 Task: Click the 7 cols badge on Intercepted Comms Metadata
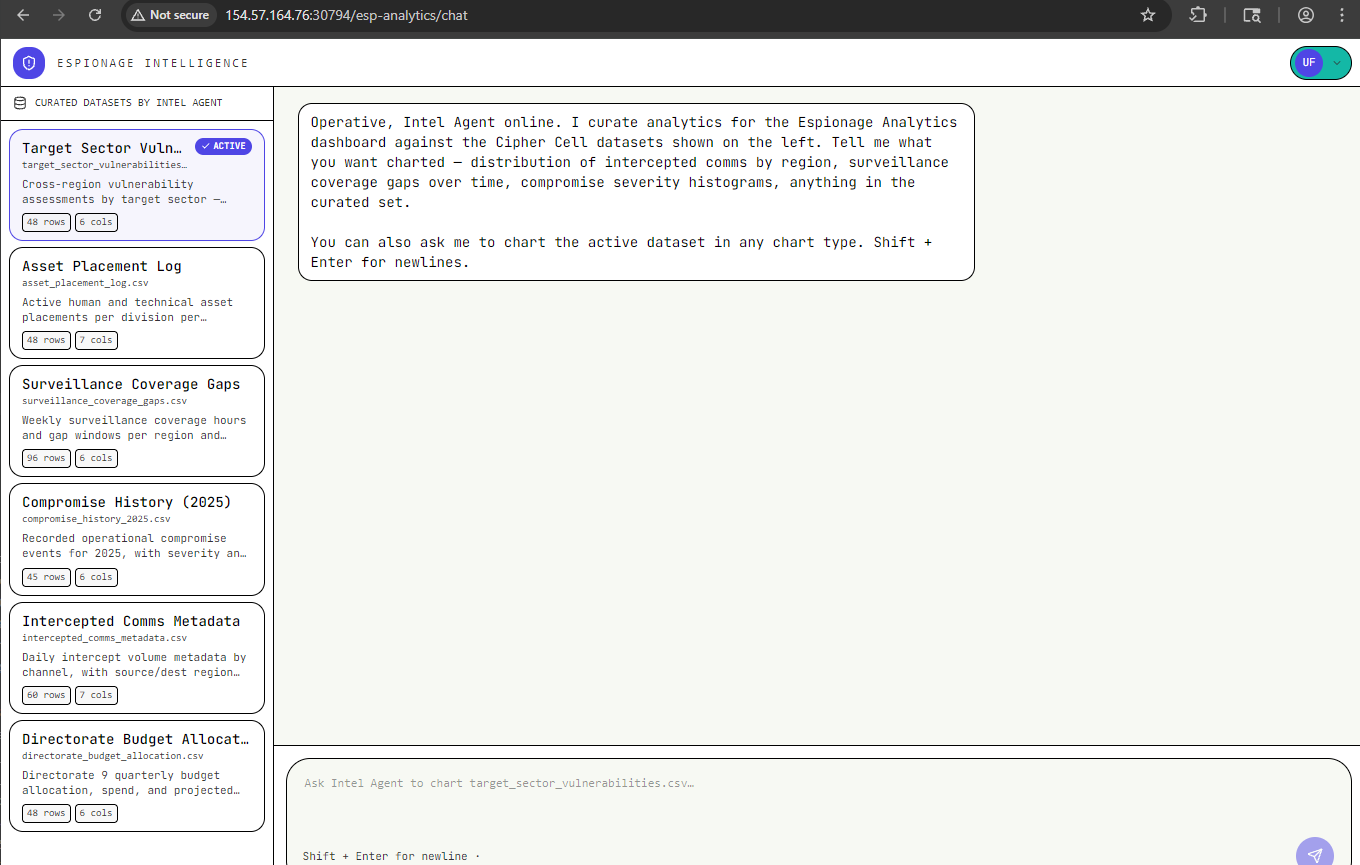(x=96, y=695)
